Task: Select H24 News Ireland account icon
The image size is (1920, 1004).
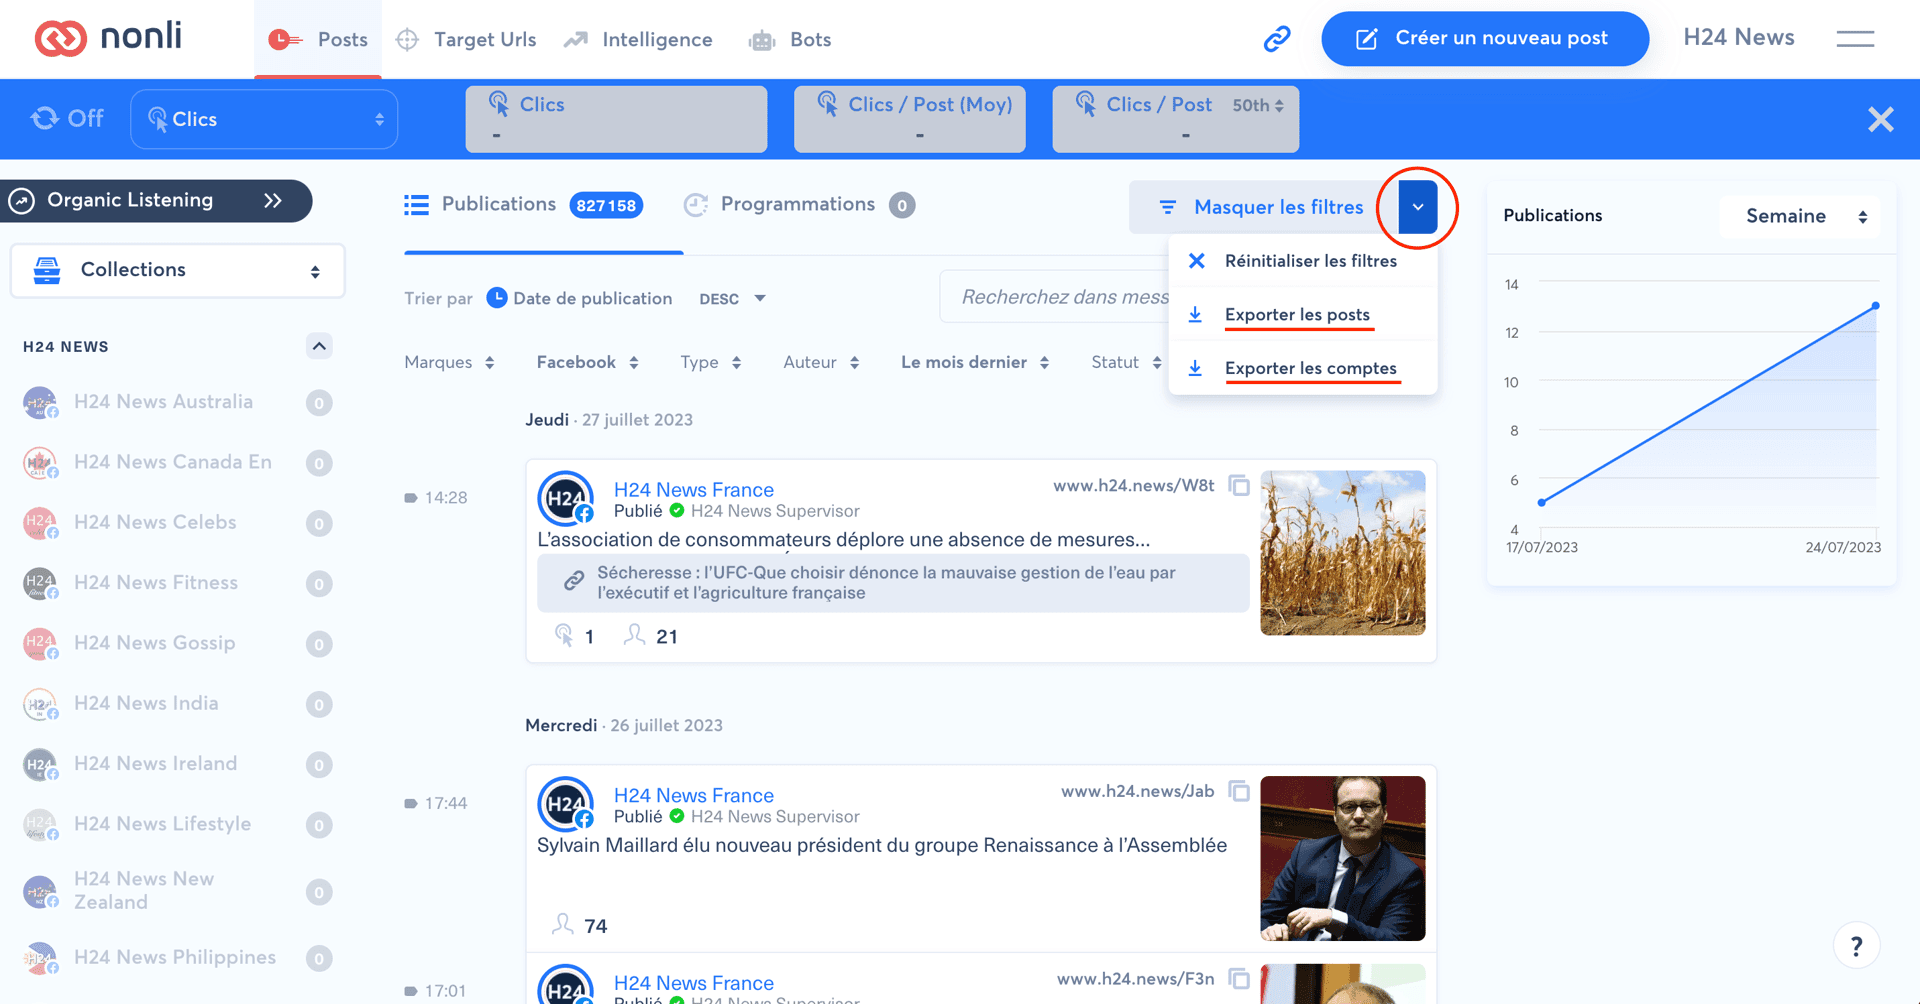Action: [40, 765]
